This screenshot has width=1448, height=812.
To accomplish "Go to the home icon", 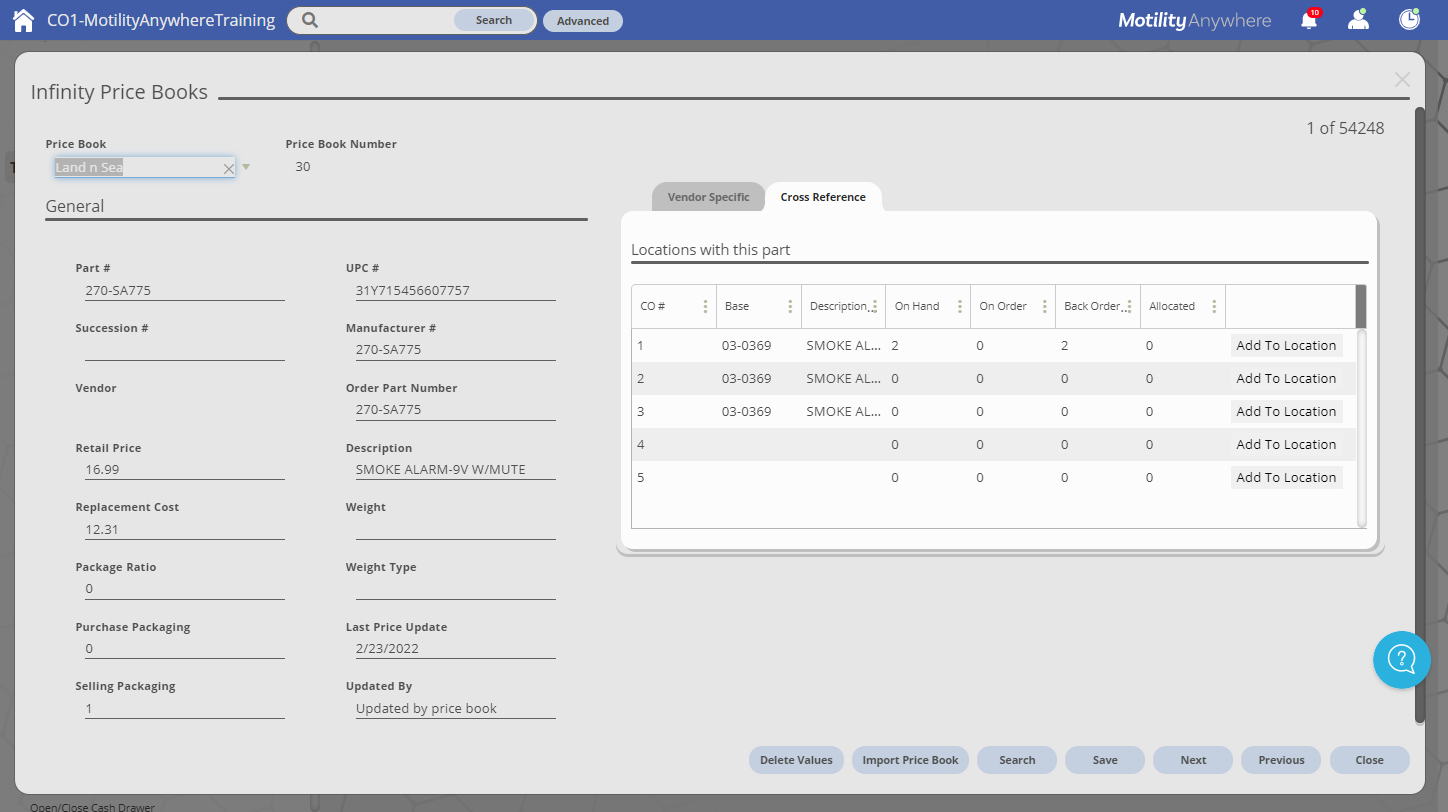I will (x=23, y=20).
